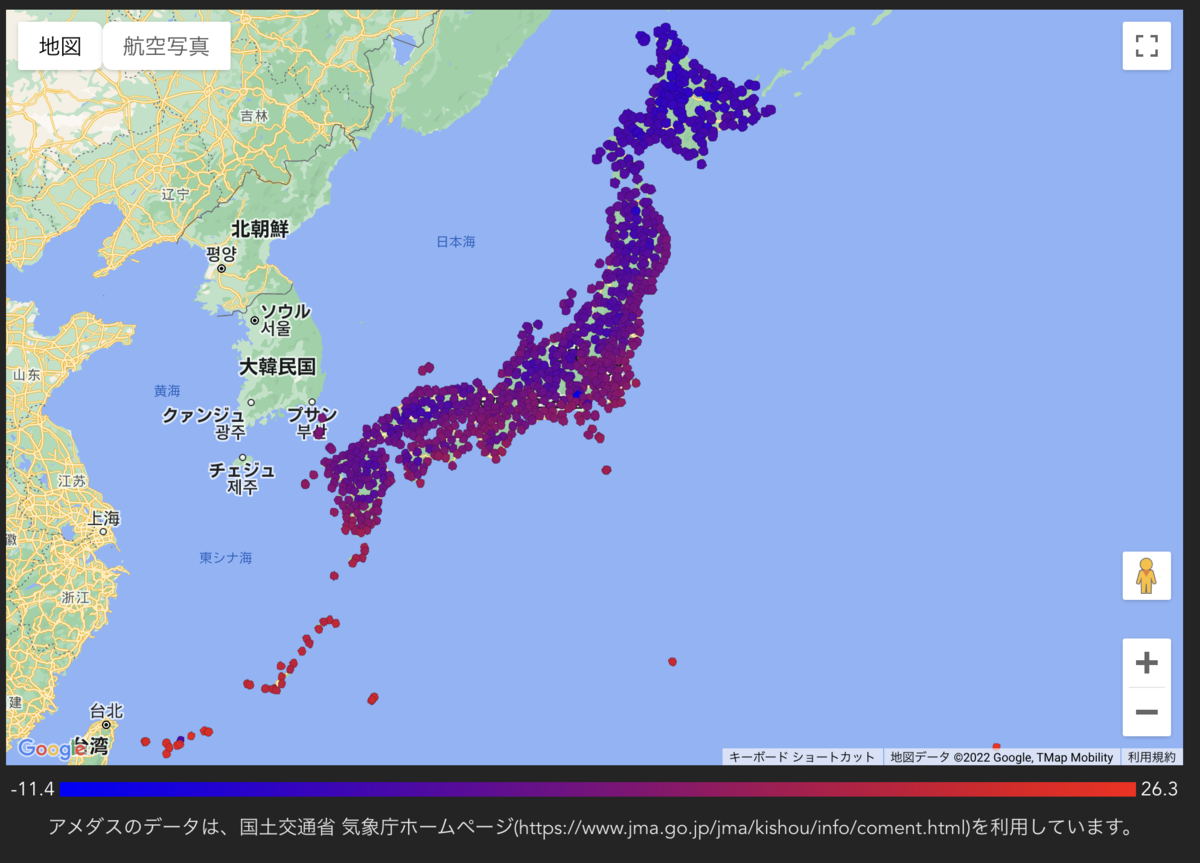Click the 上海 city label
Image resolution: width=1200 pixels, height=863 pixels.
coord(103,518)
